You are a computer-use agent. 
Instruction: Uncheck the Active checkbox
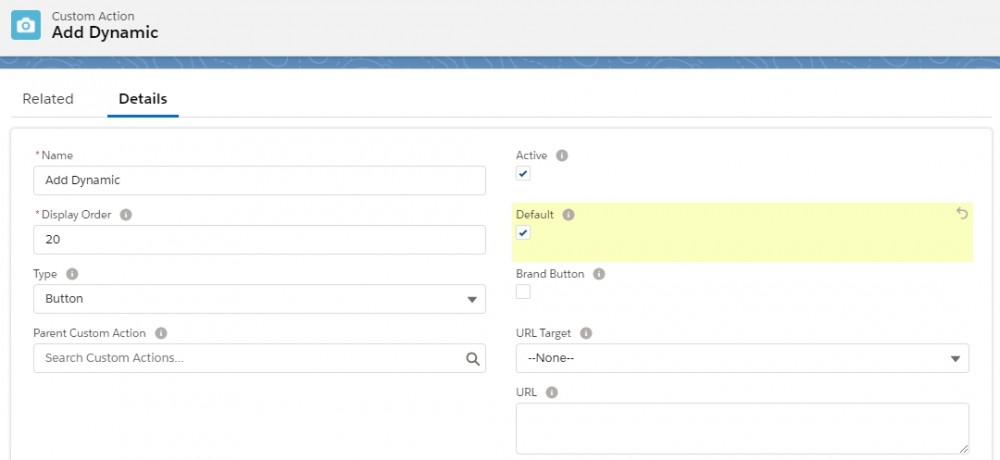(x=523, y=174)
